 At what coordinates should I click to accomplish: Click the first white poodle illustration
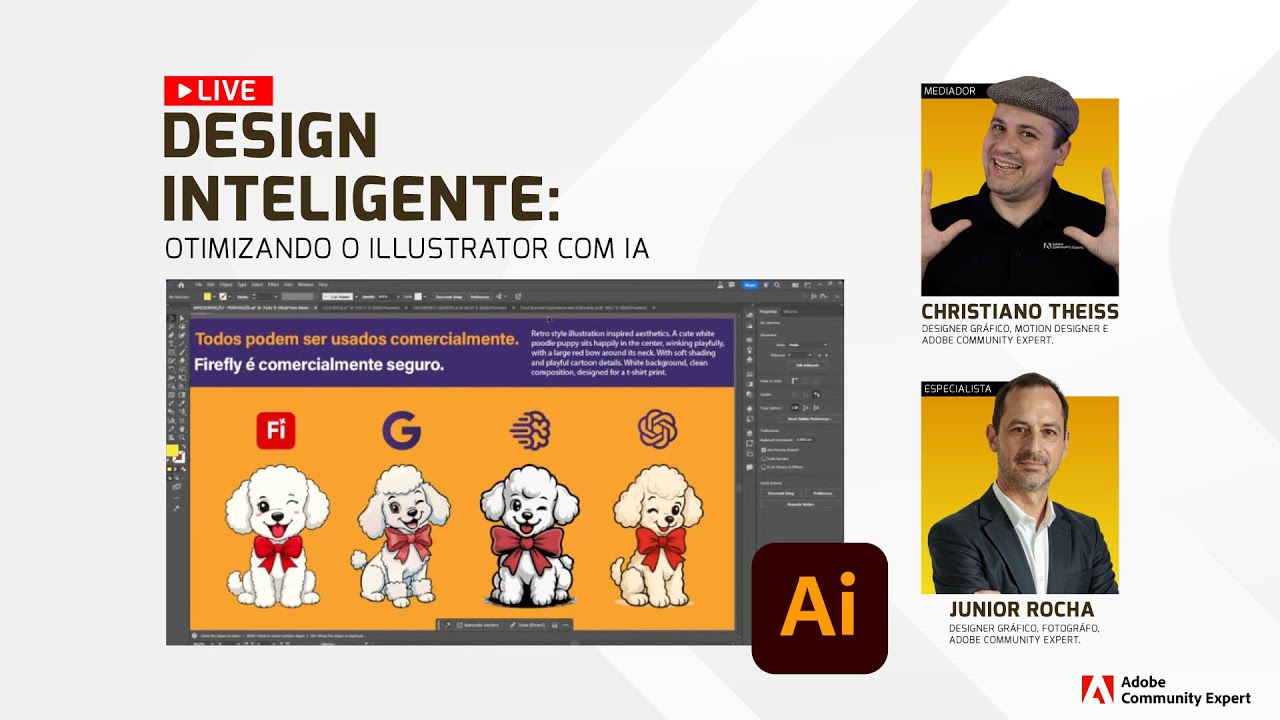(277, 535)
